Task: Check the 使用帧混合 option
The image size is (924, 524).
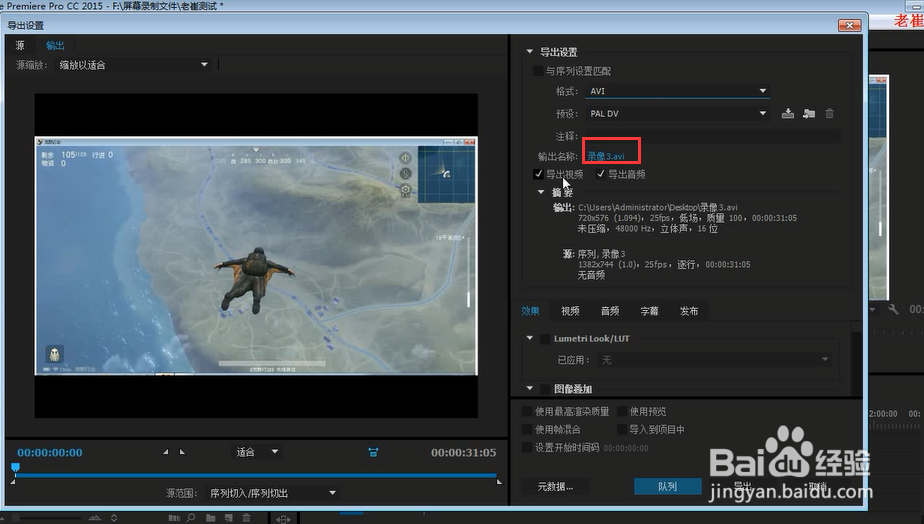Action: [x=527, y=429]
